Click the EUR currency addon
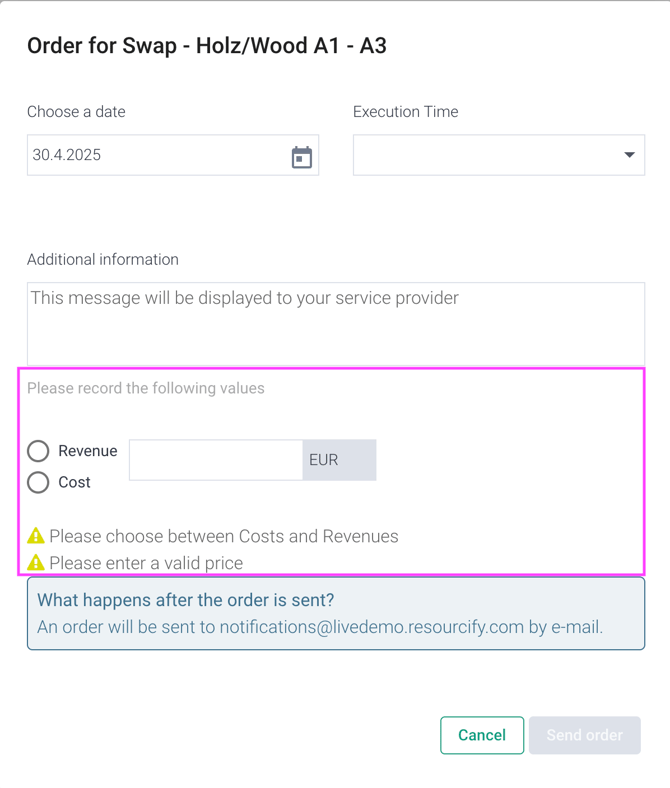This screenshot has width=670, height=788. point(339,460)
